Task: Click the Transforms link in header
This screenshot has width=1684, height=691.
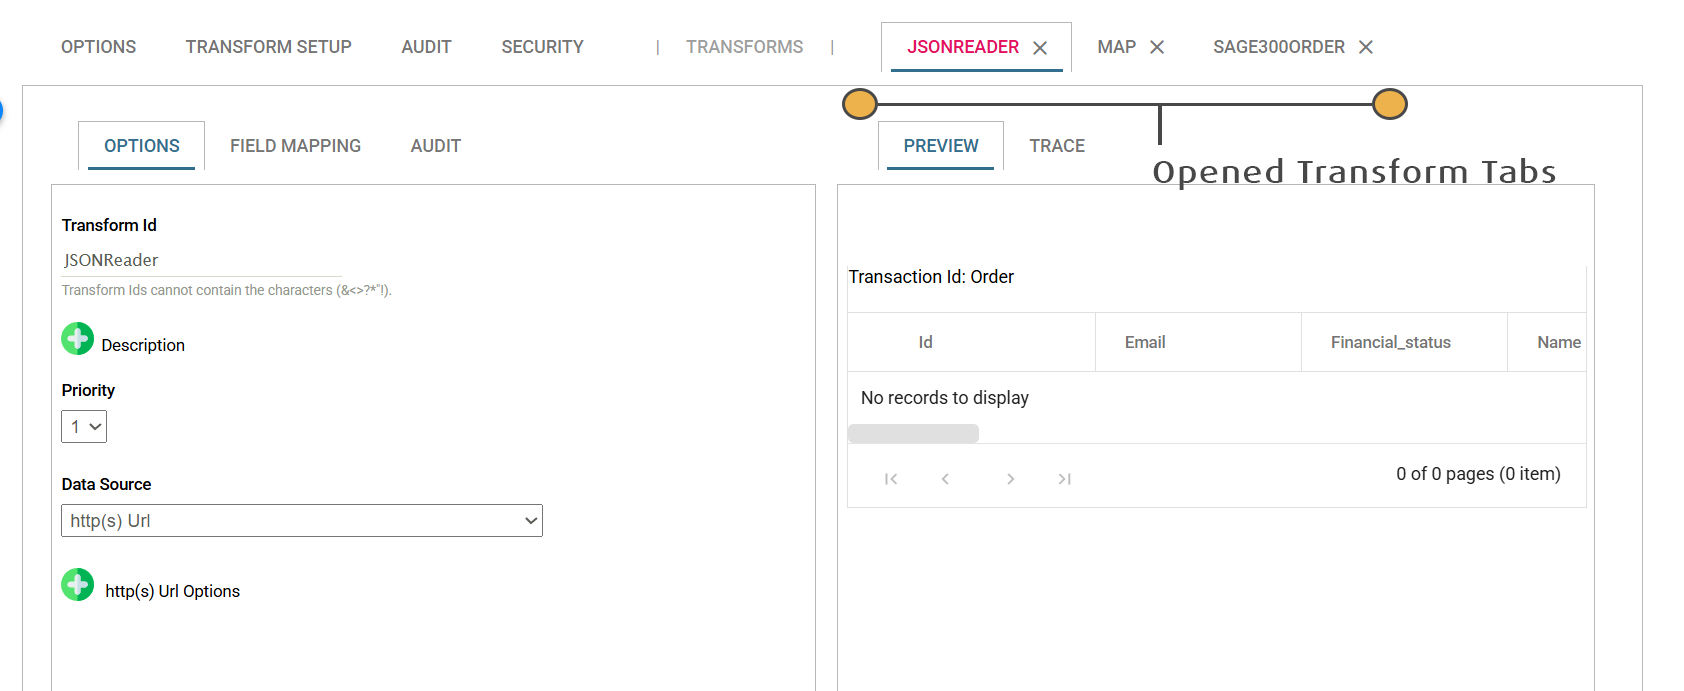Action: [x=744, y=47]
